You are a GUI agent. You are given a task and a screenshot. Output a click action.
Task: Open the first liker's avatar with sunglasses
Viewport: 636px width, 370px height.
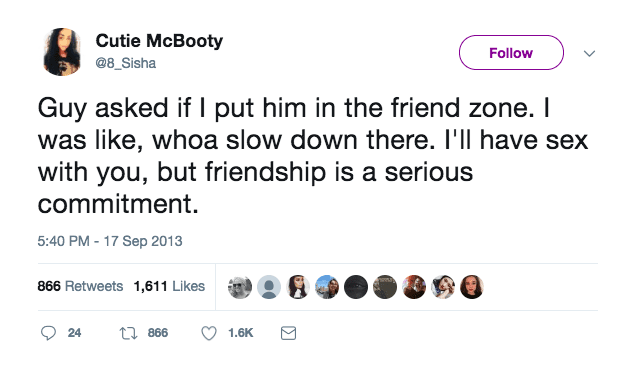(x=240, y=287)
